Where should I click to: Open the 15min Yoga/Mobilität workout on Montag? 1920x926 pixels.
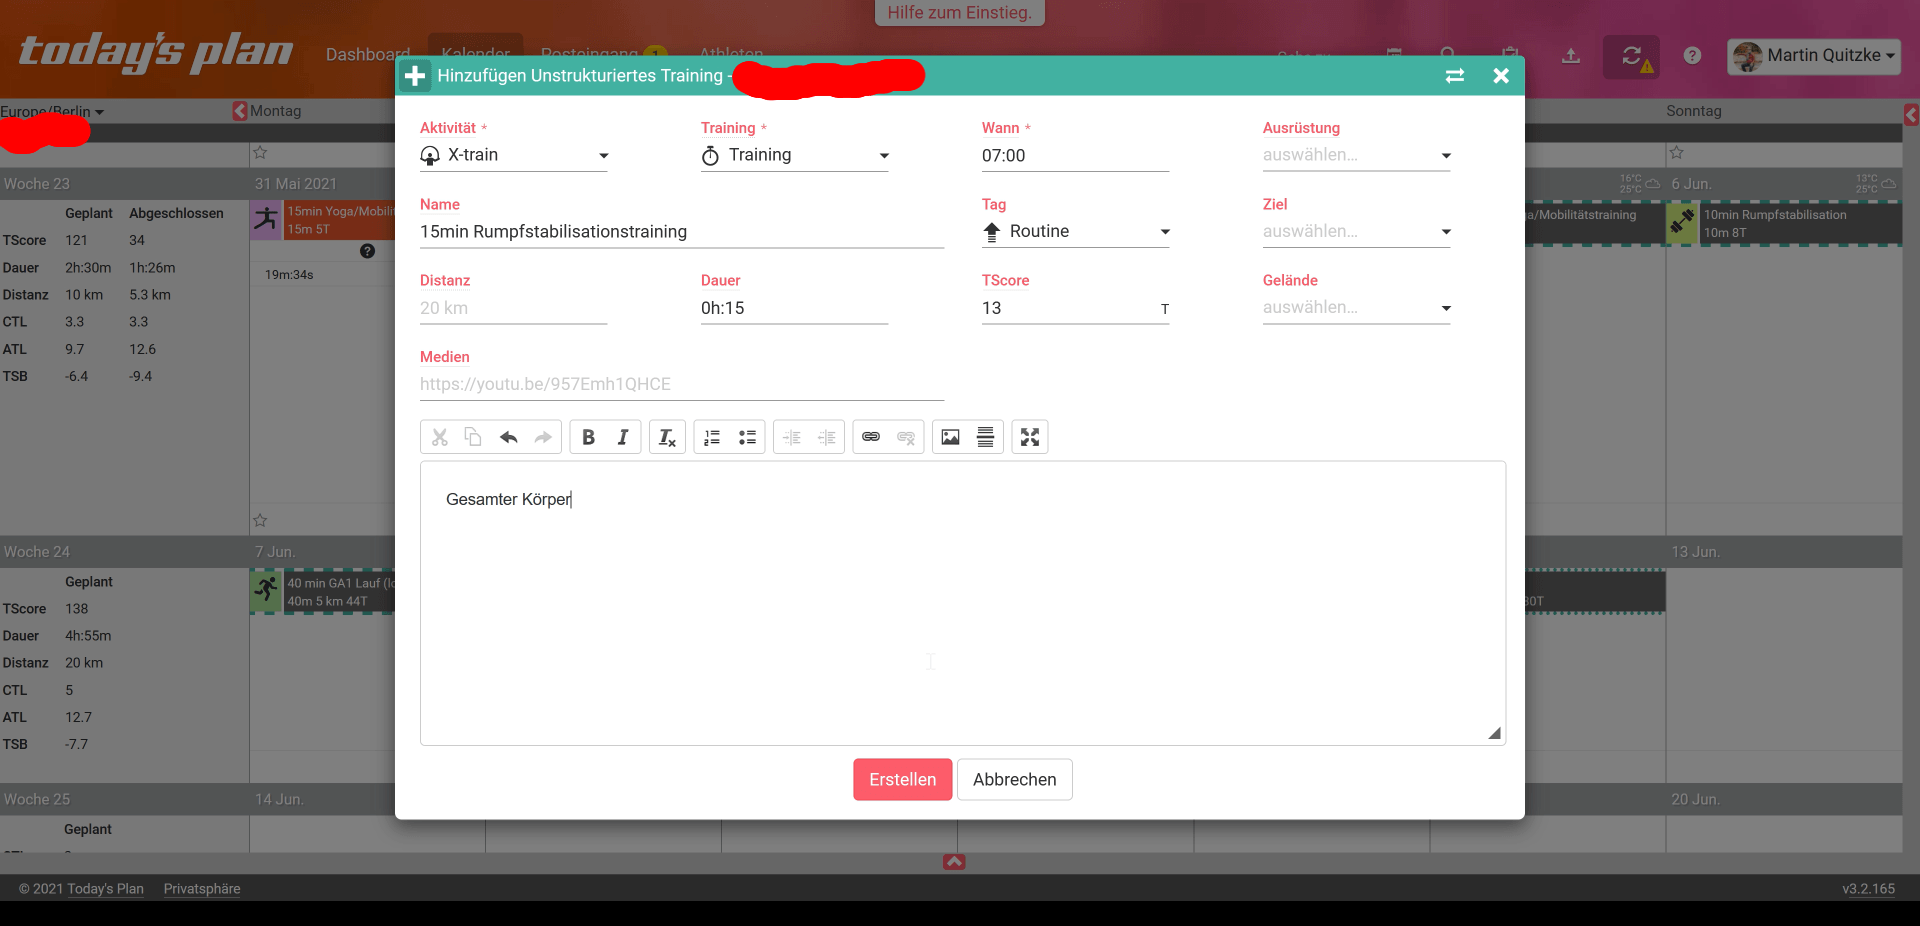tap(322, 220)
